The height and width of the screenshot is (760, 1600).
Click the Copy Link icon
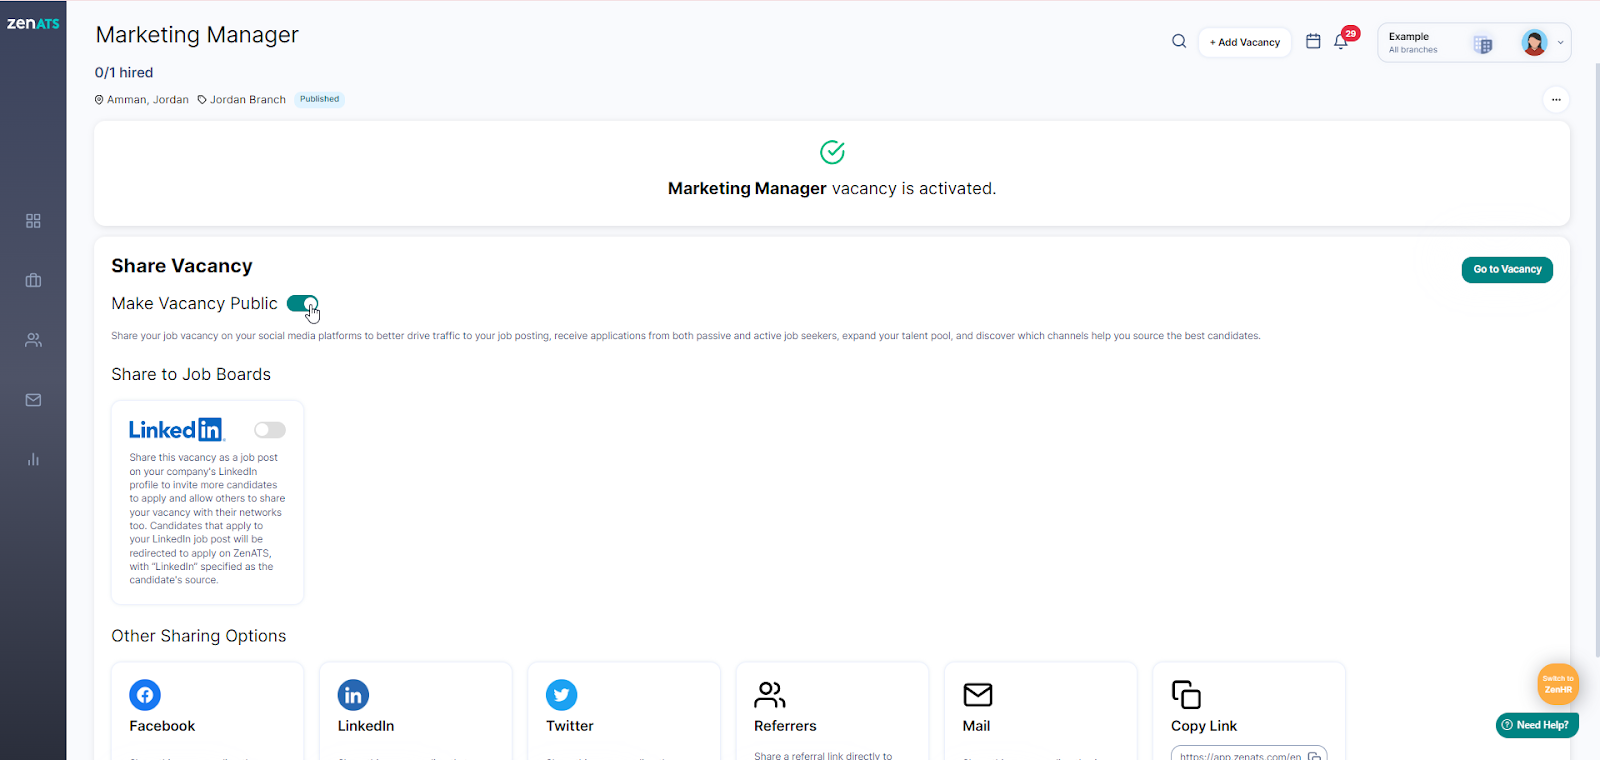[x=1186, y=694]
